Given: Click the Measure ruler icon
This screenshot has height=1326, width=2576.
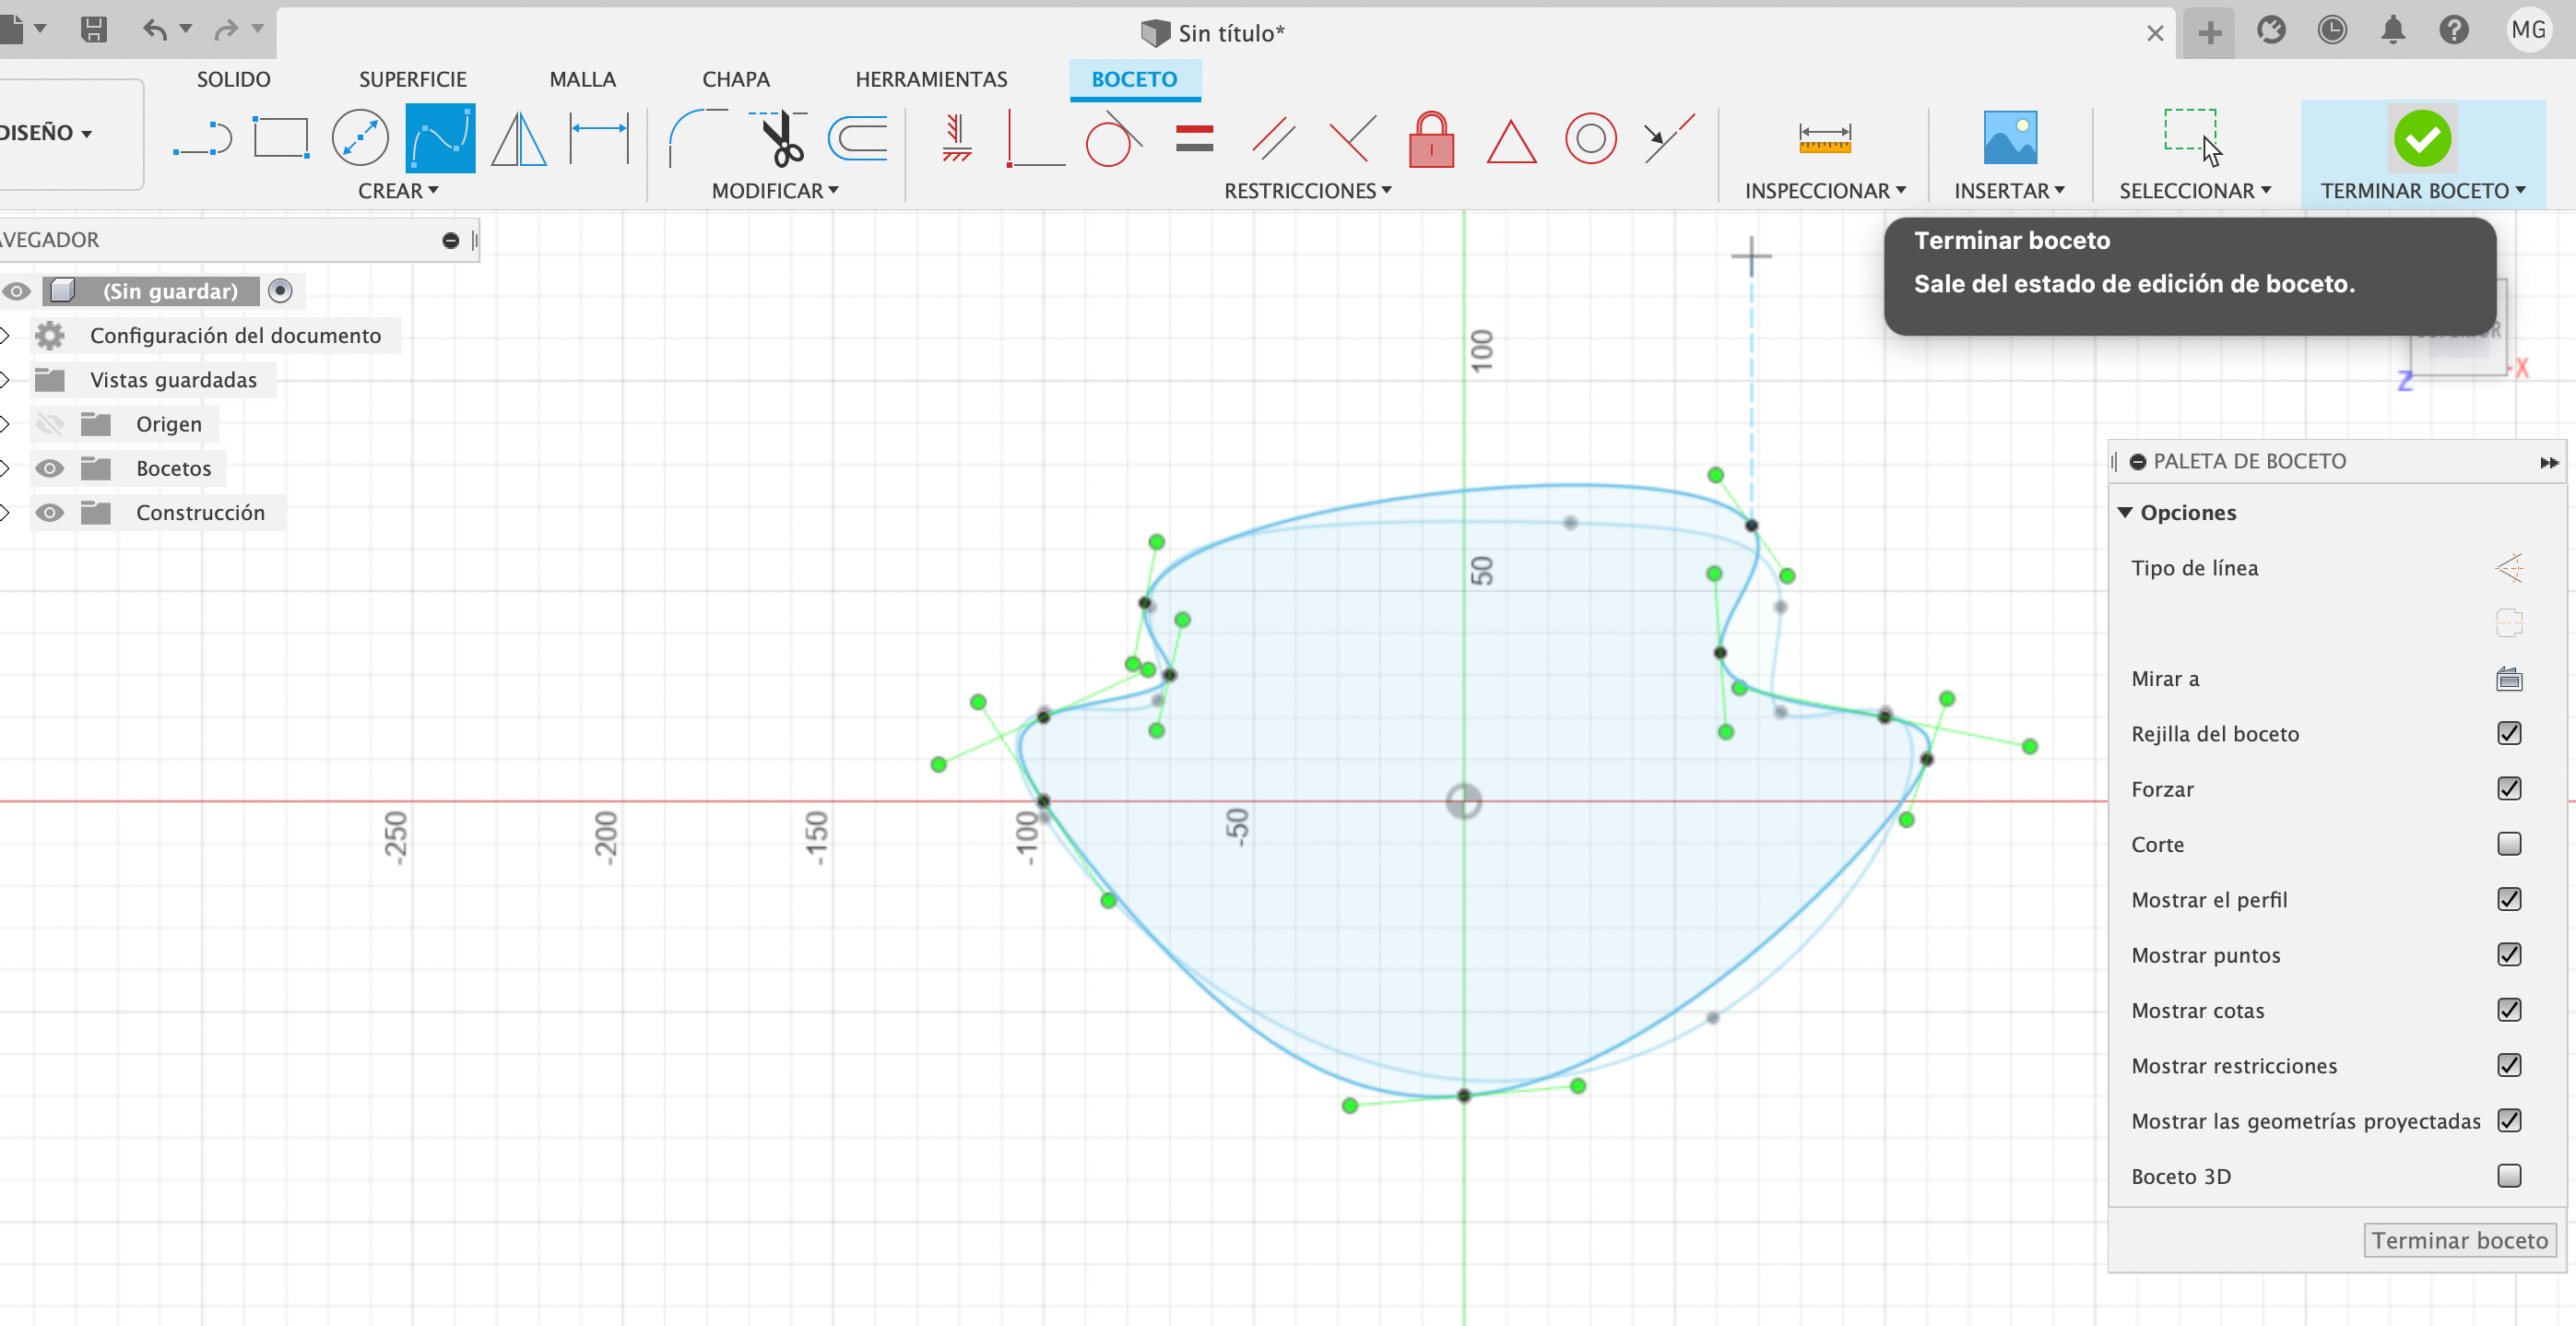Looking at the screenshot, I should click(x=1825, y=138).
